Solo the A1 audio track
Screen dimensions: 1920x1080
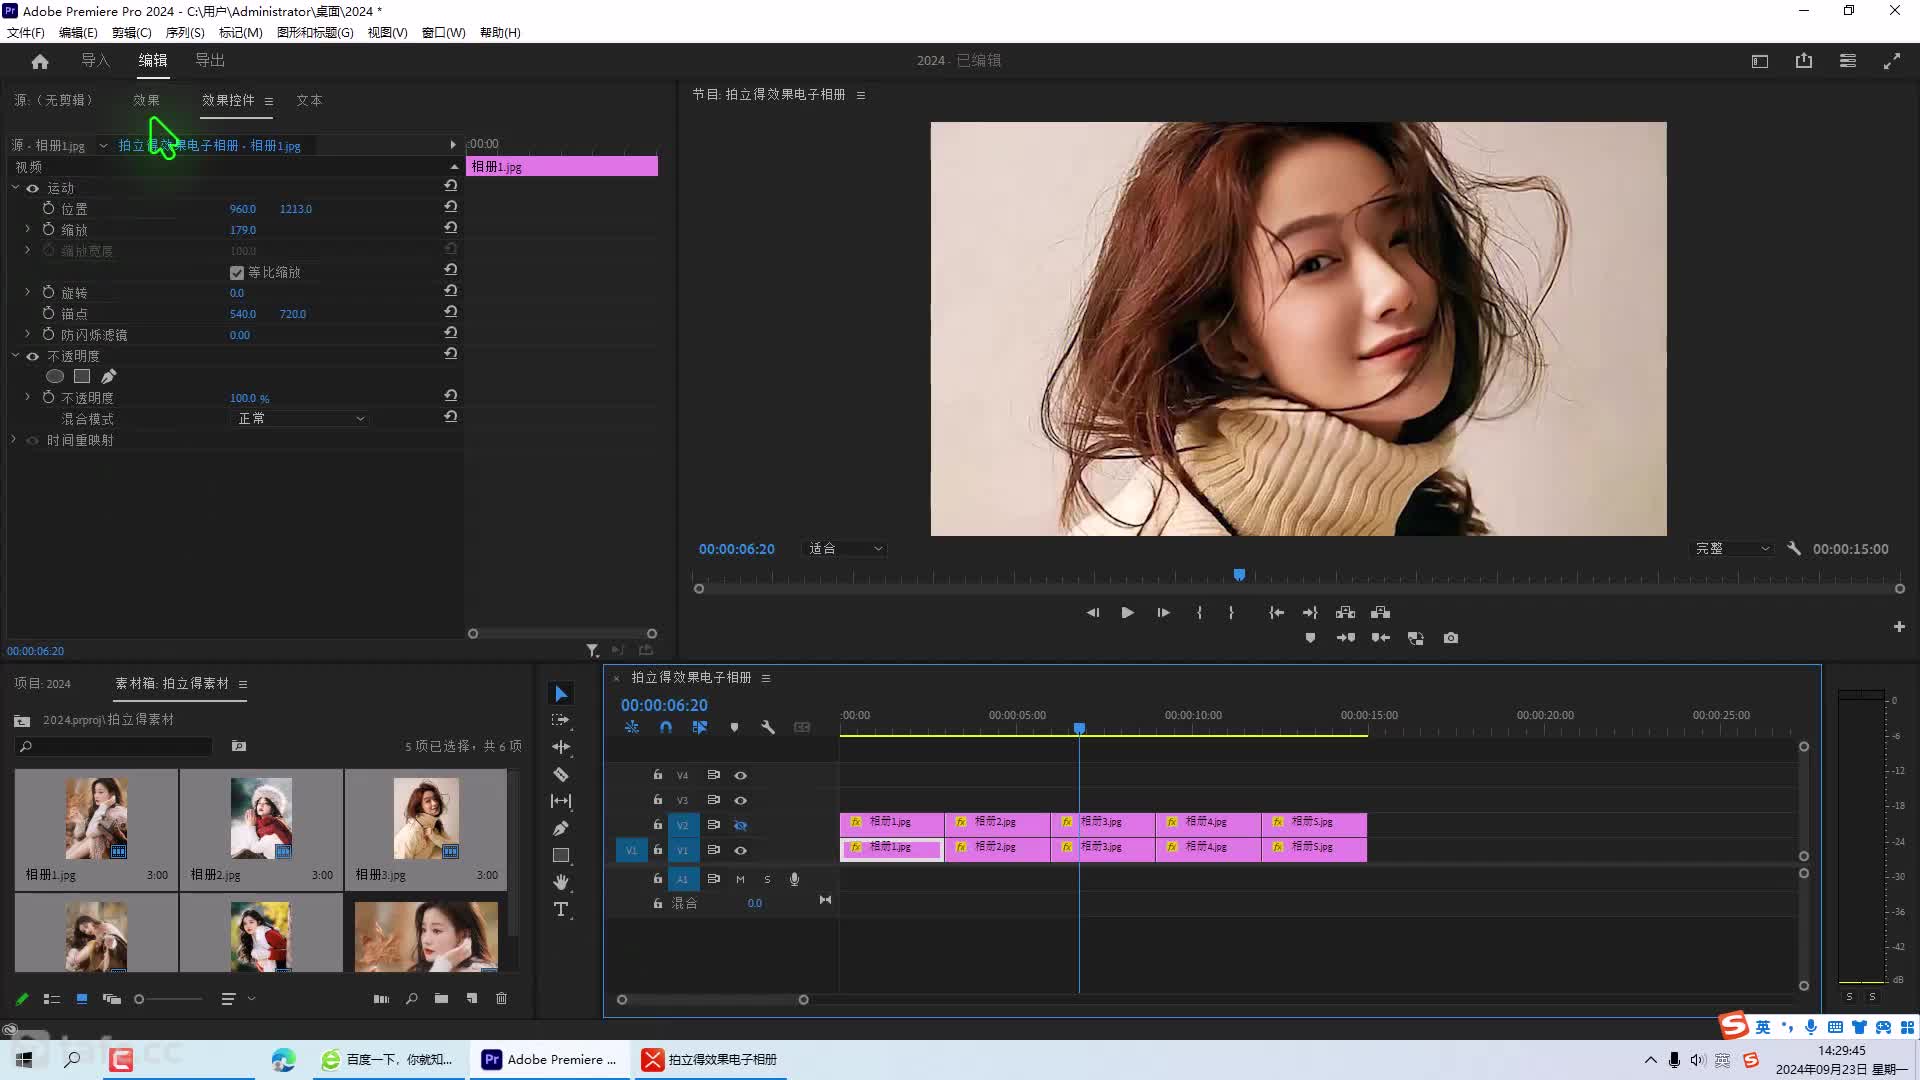(x=768, y=880)
